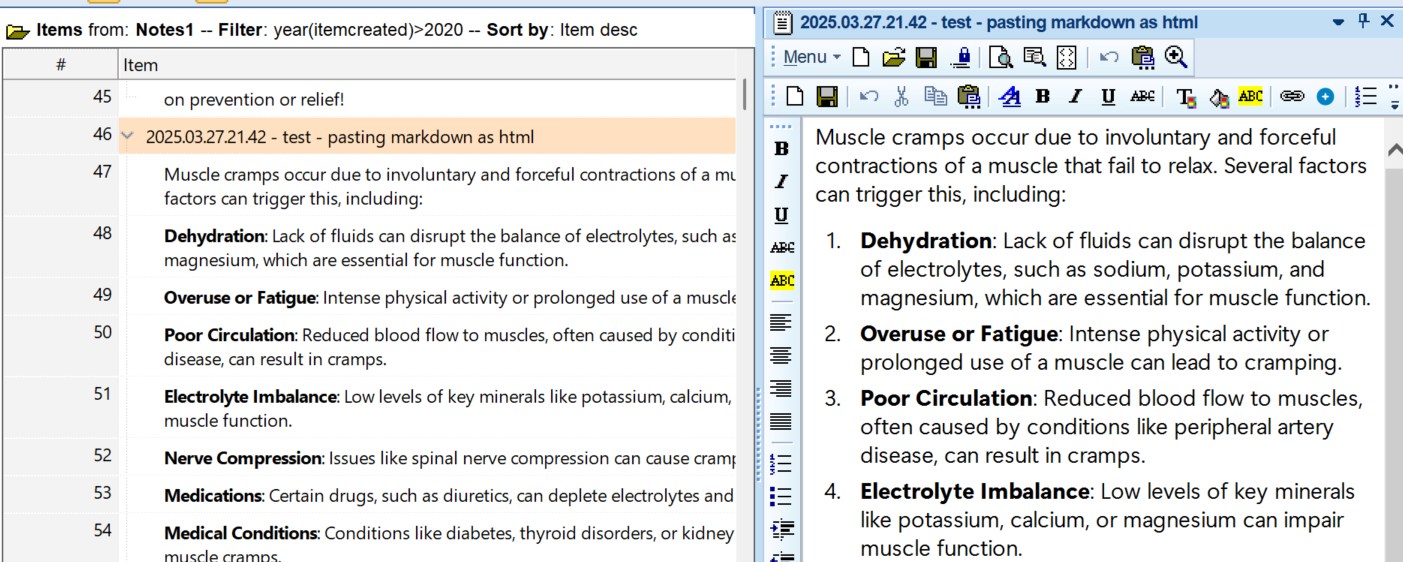The image size is (1403, 562).
Task: Click the Cut scissors icon
Action: point(901,96)
